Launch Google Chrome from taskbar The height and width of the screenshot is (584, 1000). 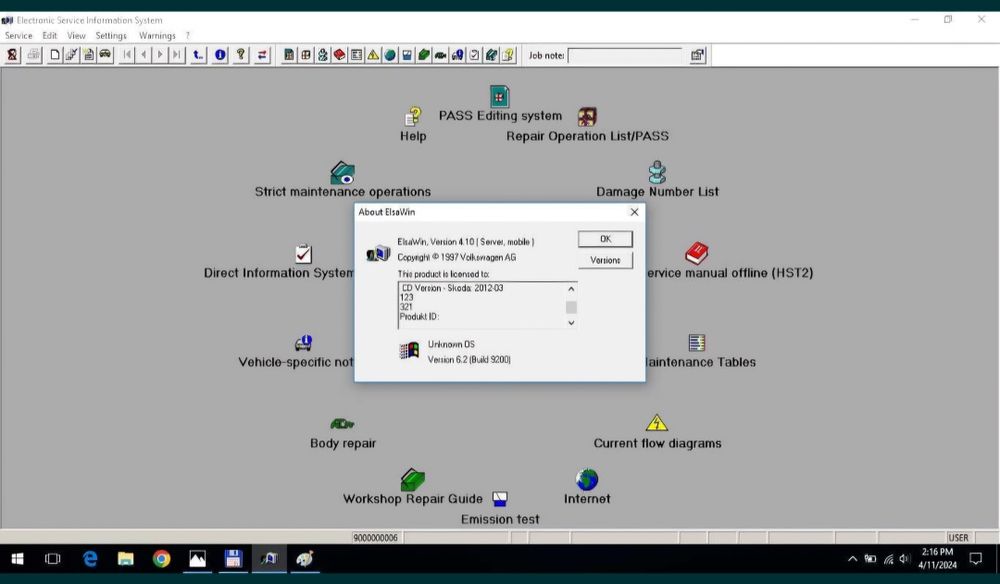pyautogui.click(x=161, y=559)
